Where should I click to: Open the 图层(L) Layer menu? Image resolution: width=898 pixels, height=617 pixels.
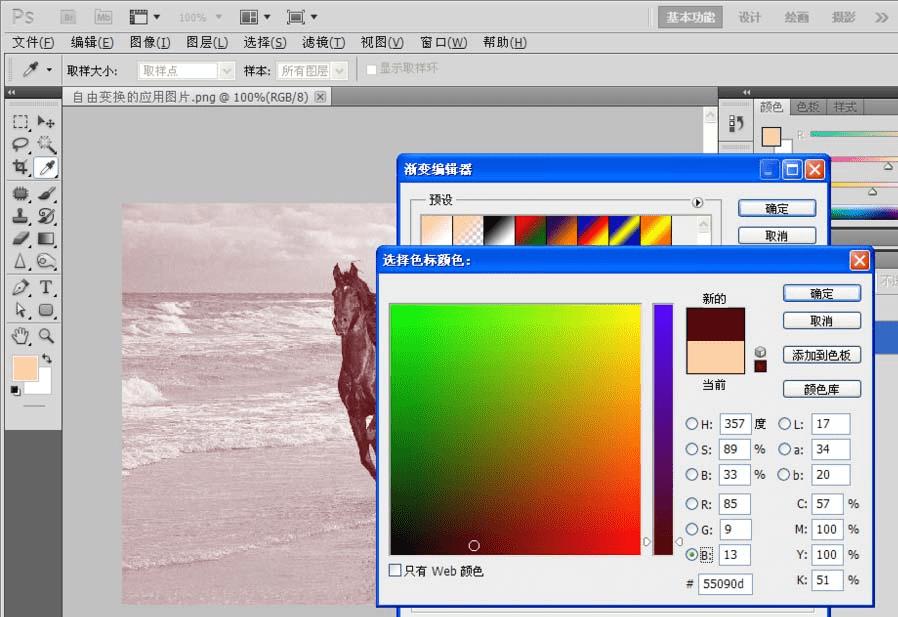[207, 42]
